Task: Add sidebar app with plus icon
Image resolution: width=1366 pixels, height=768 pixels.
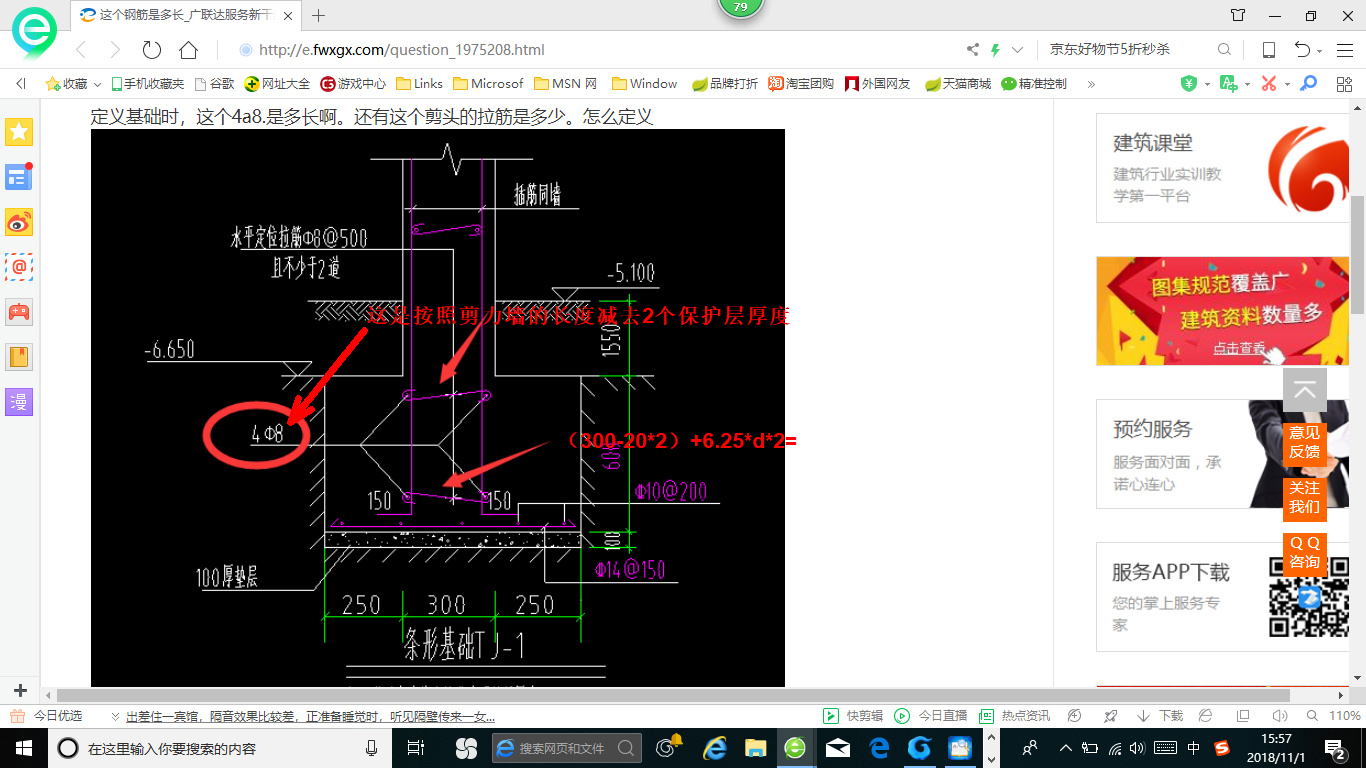Action: pos(20,691)
